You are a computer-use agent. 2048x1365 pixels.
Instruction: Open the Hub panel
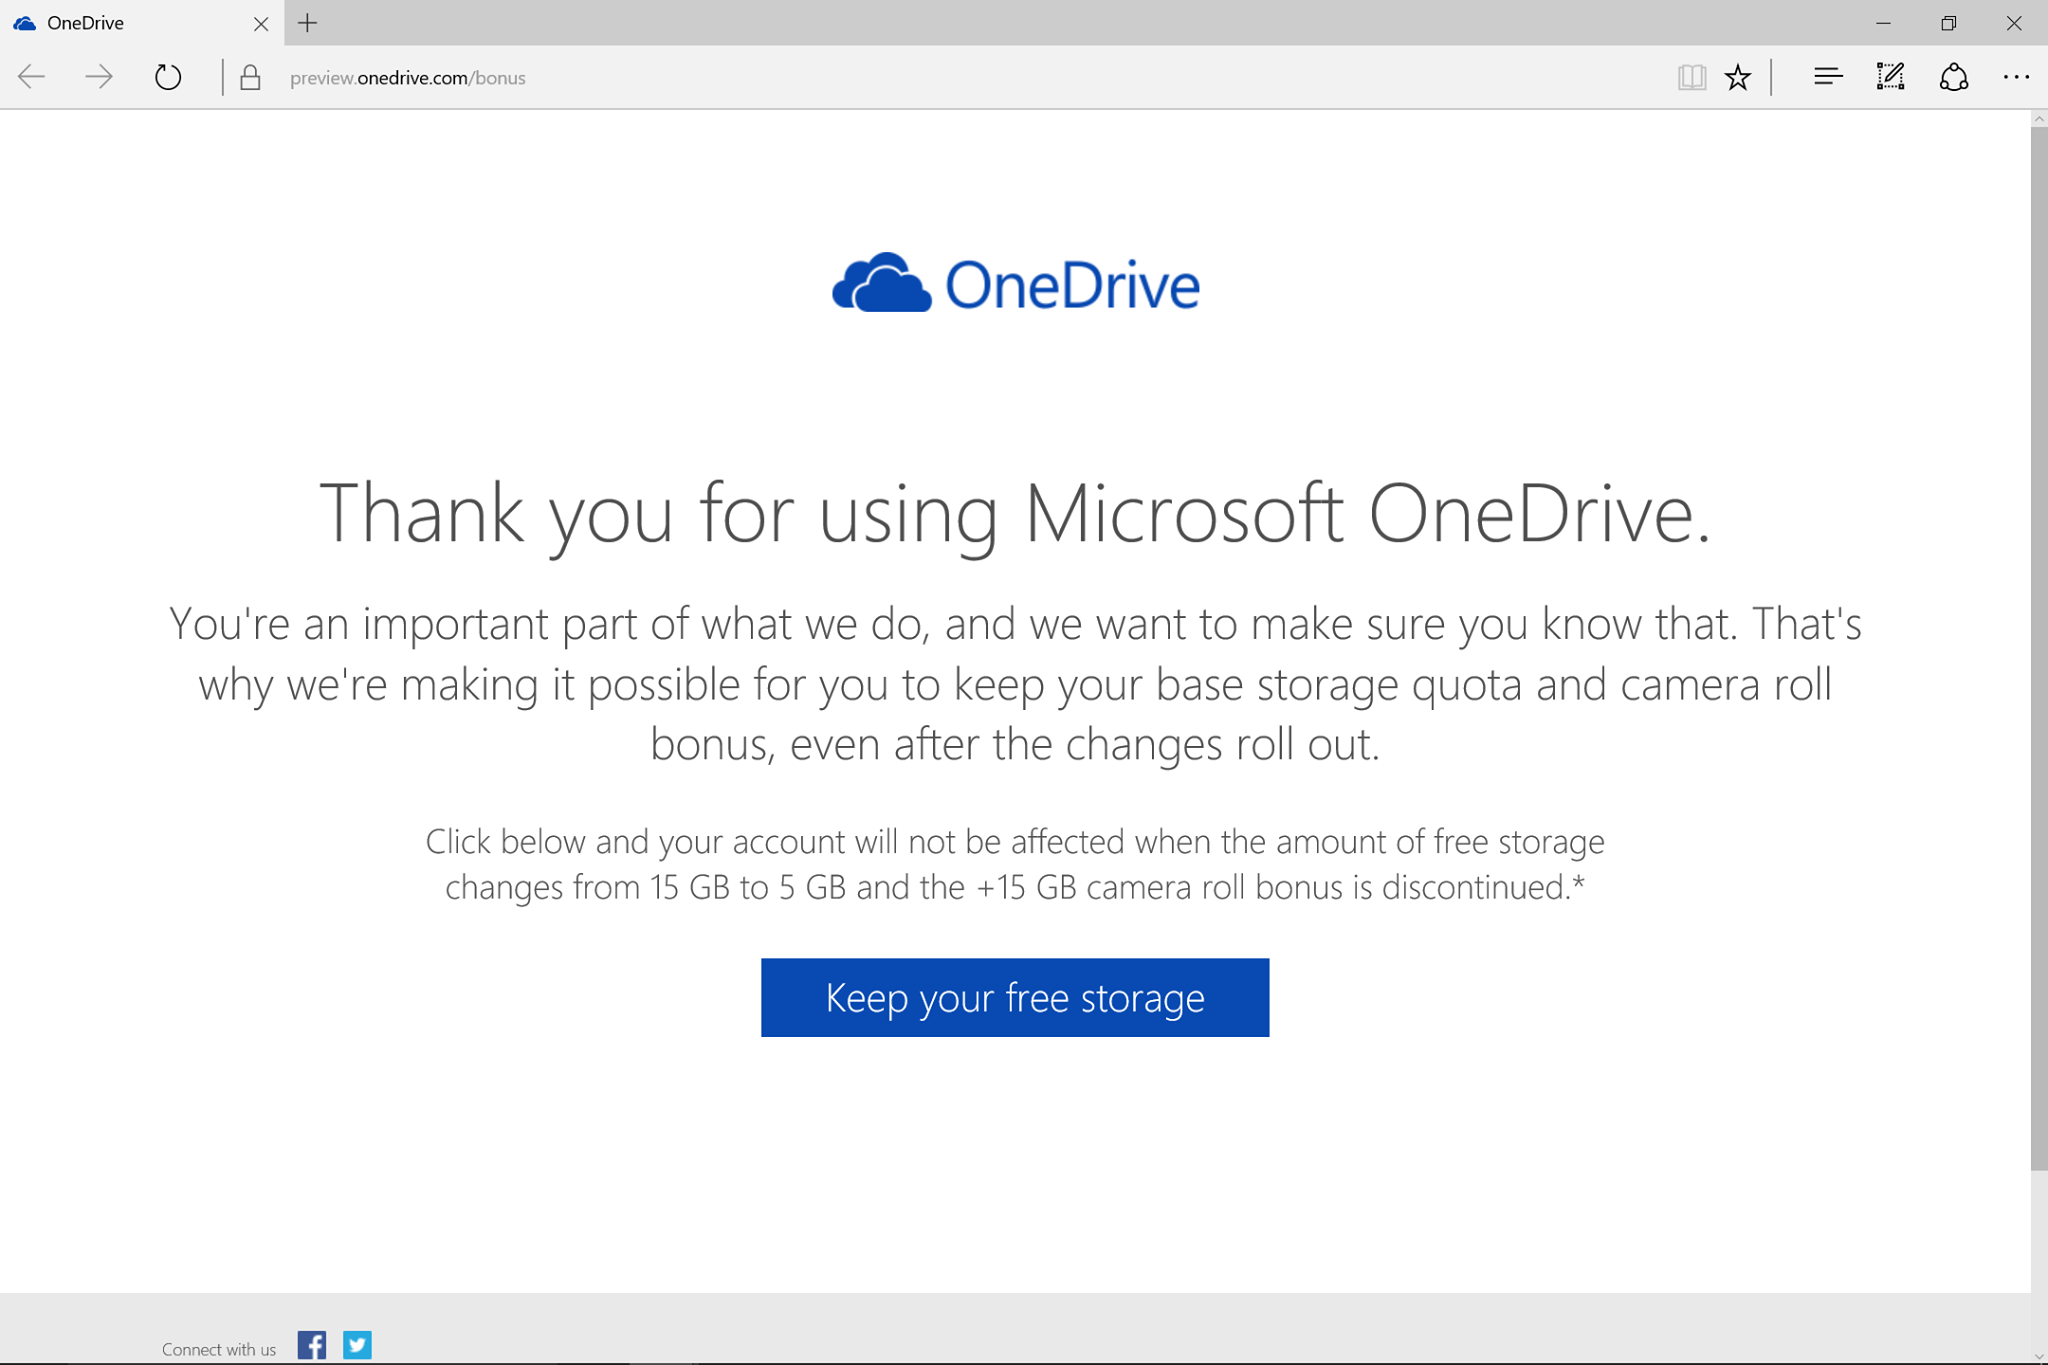1828,77
